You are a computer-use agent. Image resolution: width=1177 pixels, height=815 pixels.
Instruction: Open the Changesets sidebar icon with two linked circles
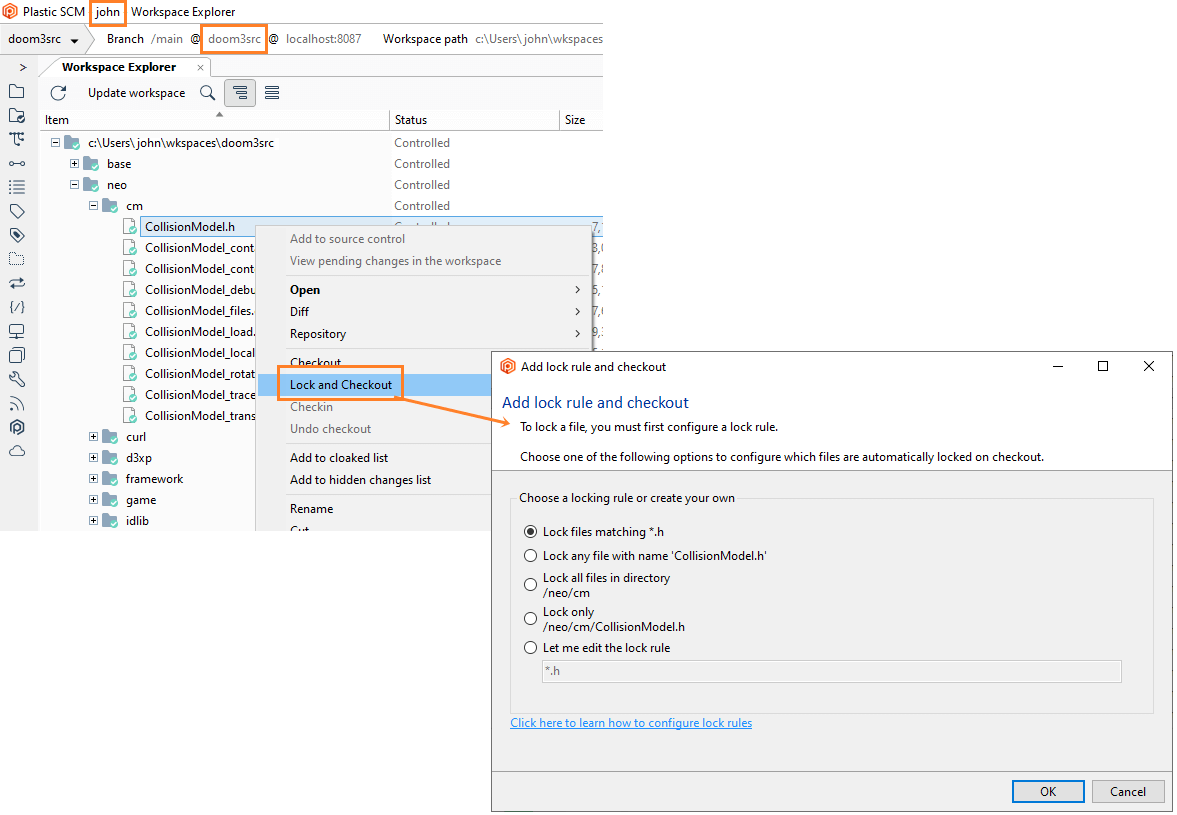pyautogui.click(x=17, y=164)
